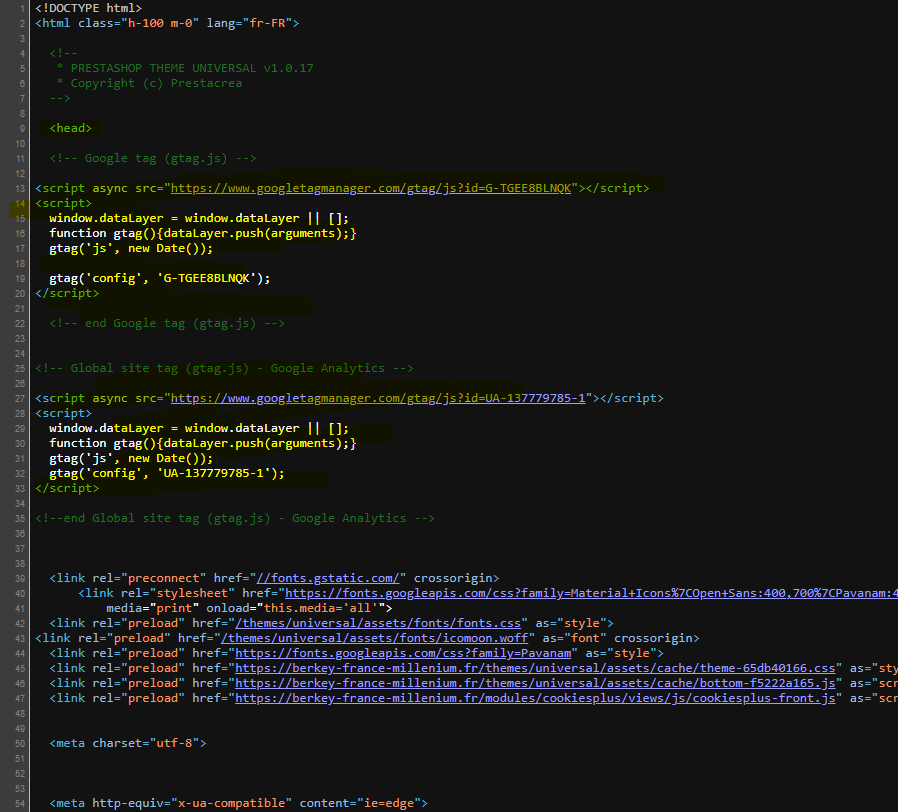Click the <script> tag on line 28
The height and width of the screenshot is (812, 898).
(63, 413)
